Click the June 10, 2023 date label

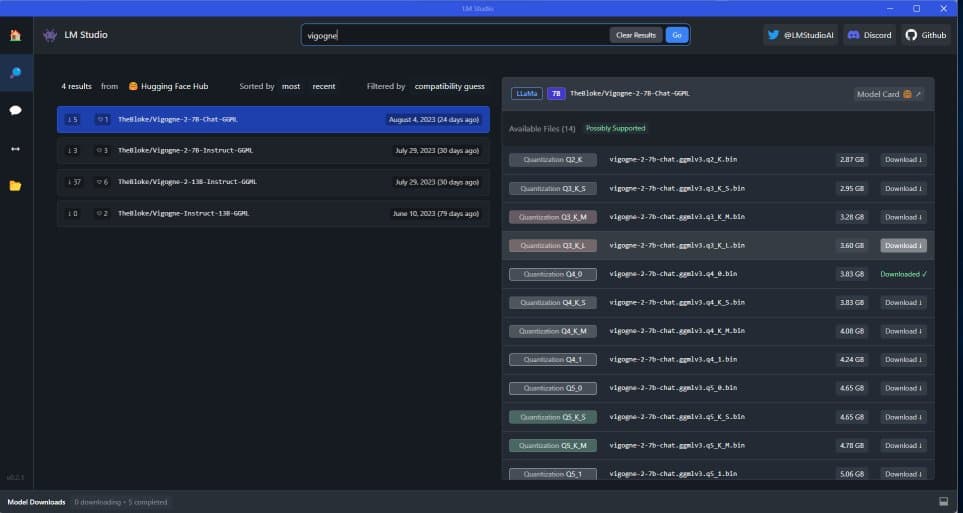tap(435, 214)
